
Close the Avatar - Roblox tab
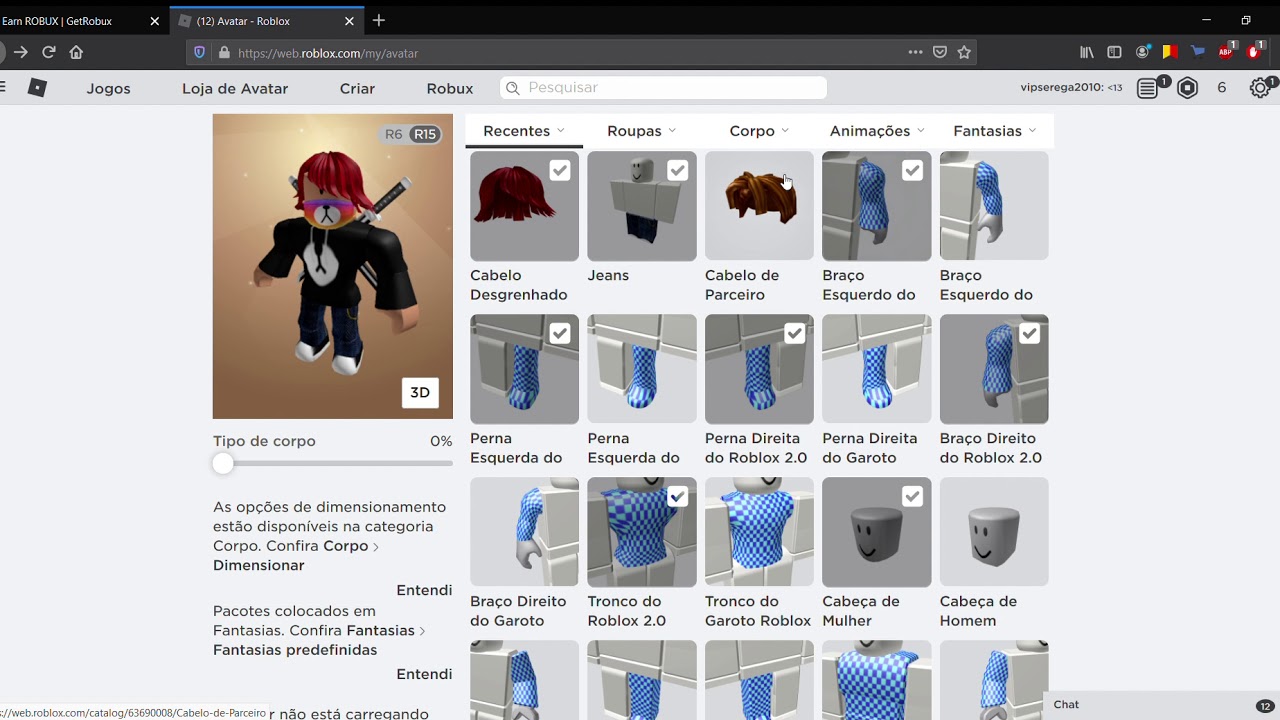349,21
